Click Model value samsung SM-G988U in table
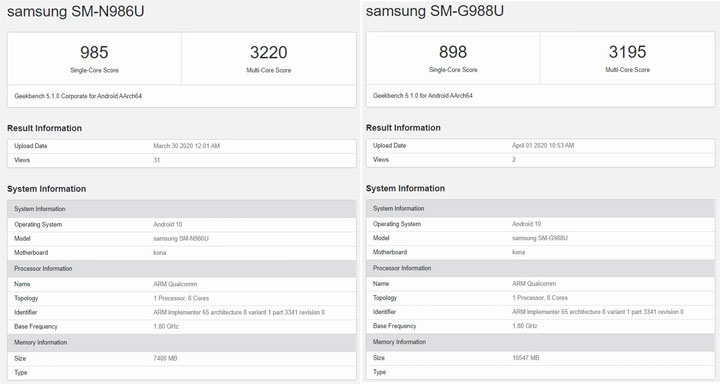720x384 pixels. (x=540, y=238)
